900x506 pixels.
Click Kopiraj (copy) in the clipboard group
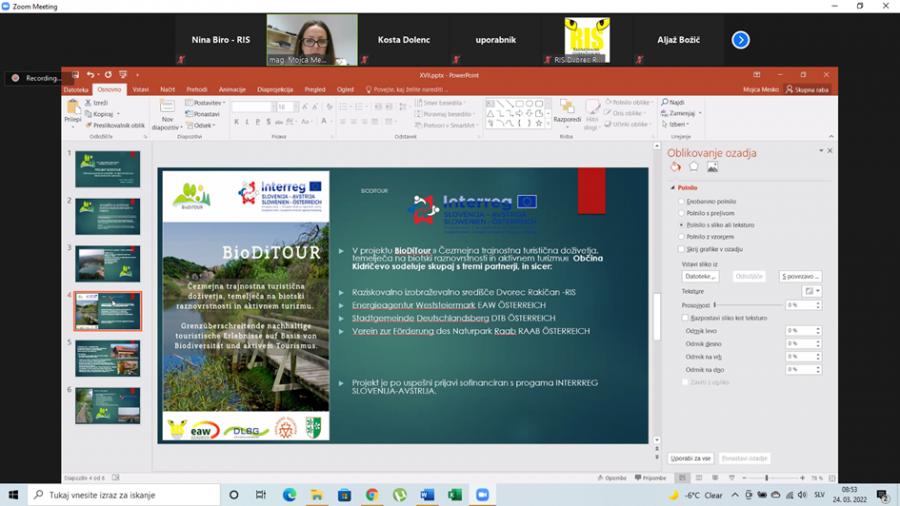point(99,114)
